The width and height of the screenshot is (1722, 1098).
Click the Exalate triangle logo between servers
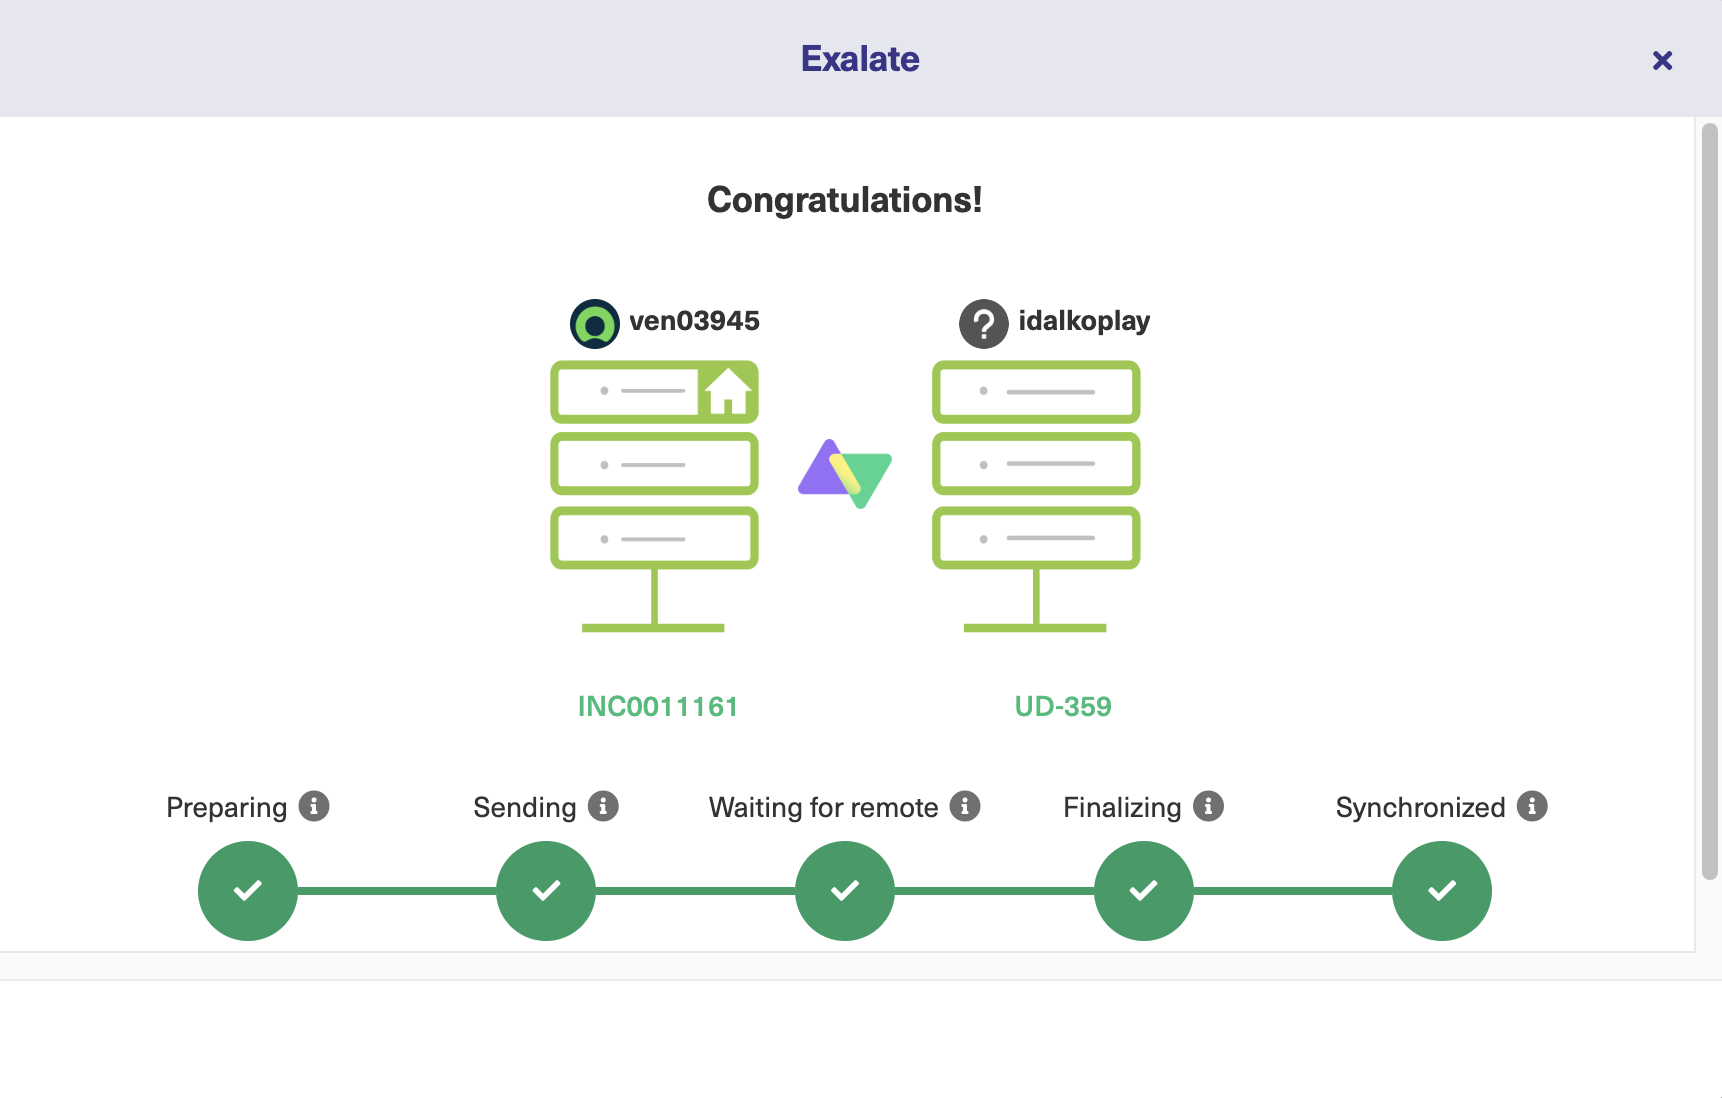point(845,473)
